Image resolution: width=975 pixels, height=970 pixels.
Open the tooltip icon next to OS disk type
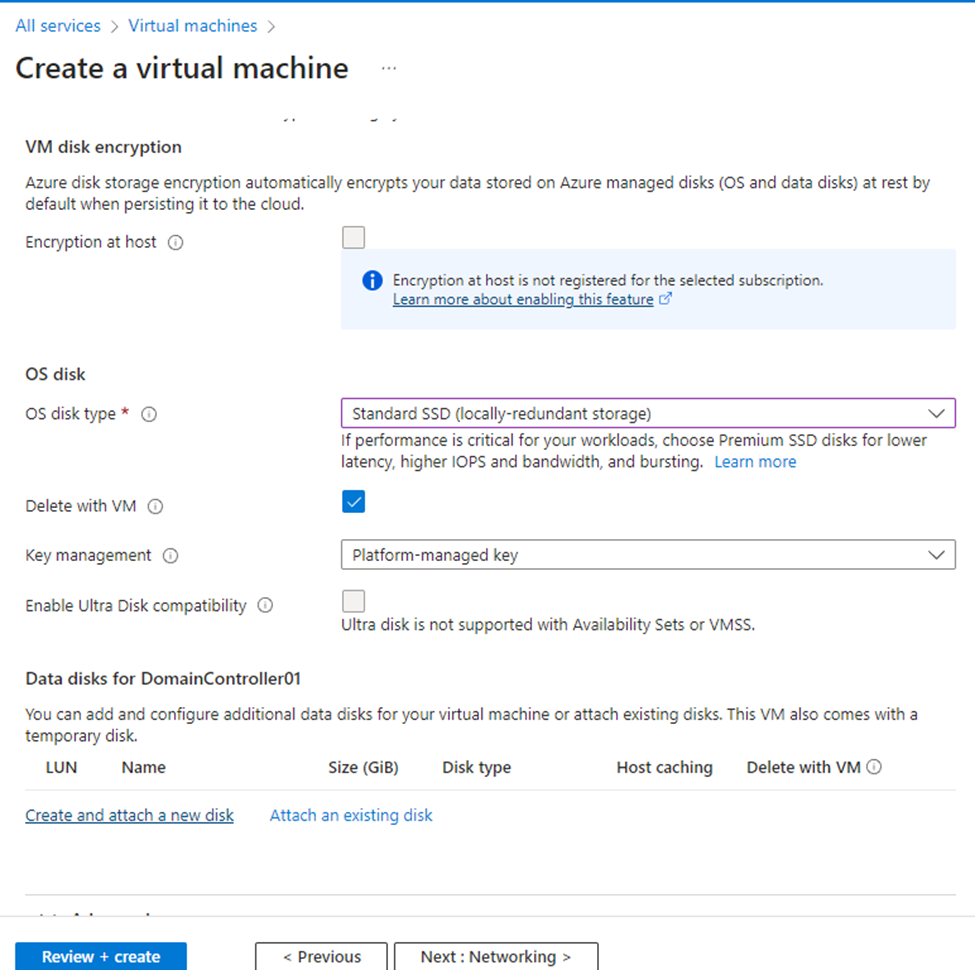pos(149,414)
